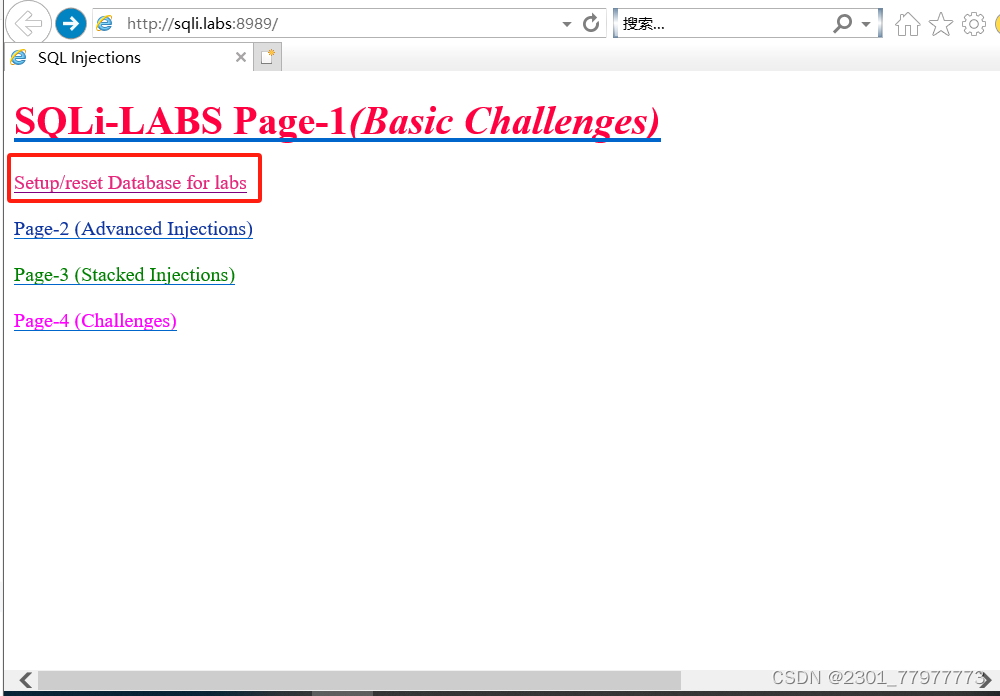Viewport: 1000px width, 696px height.
Task: Open the search provider dropdown arrow
Action: click(x=868, y=23)
